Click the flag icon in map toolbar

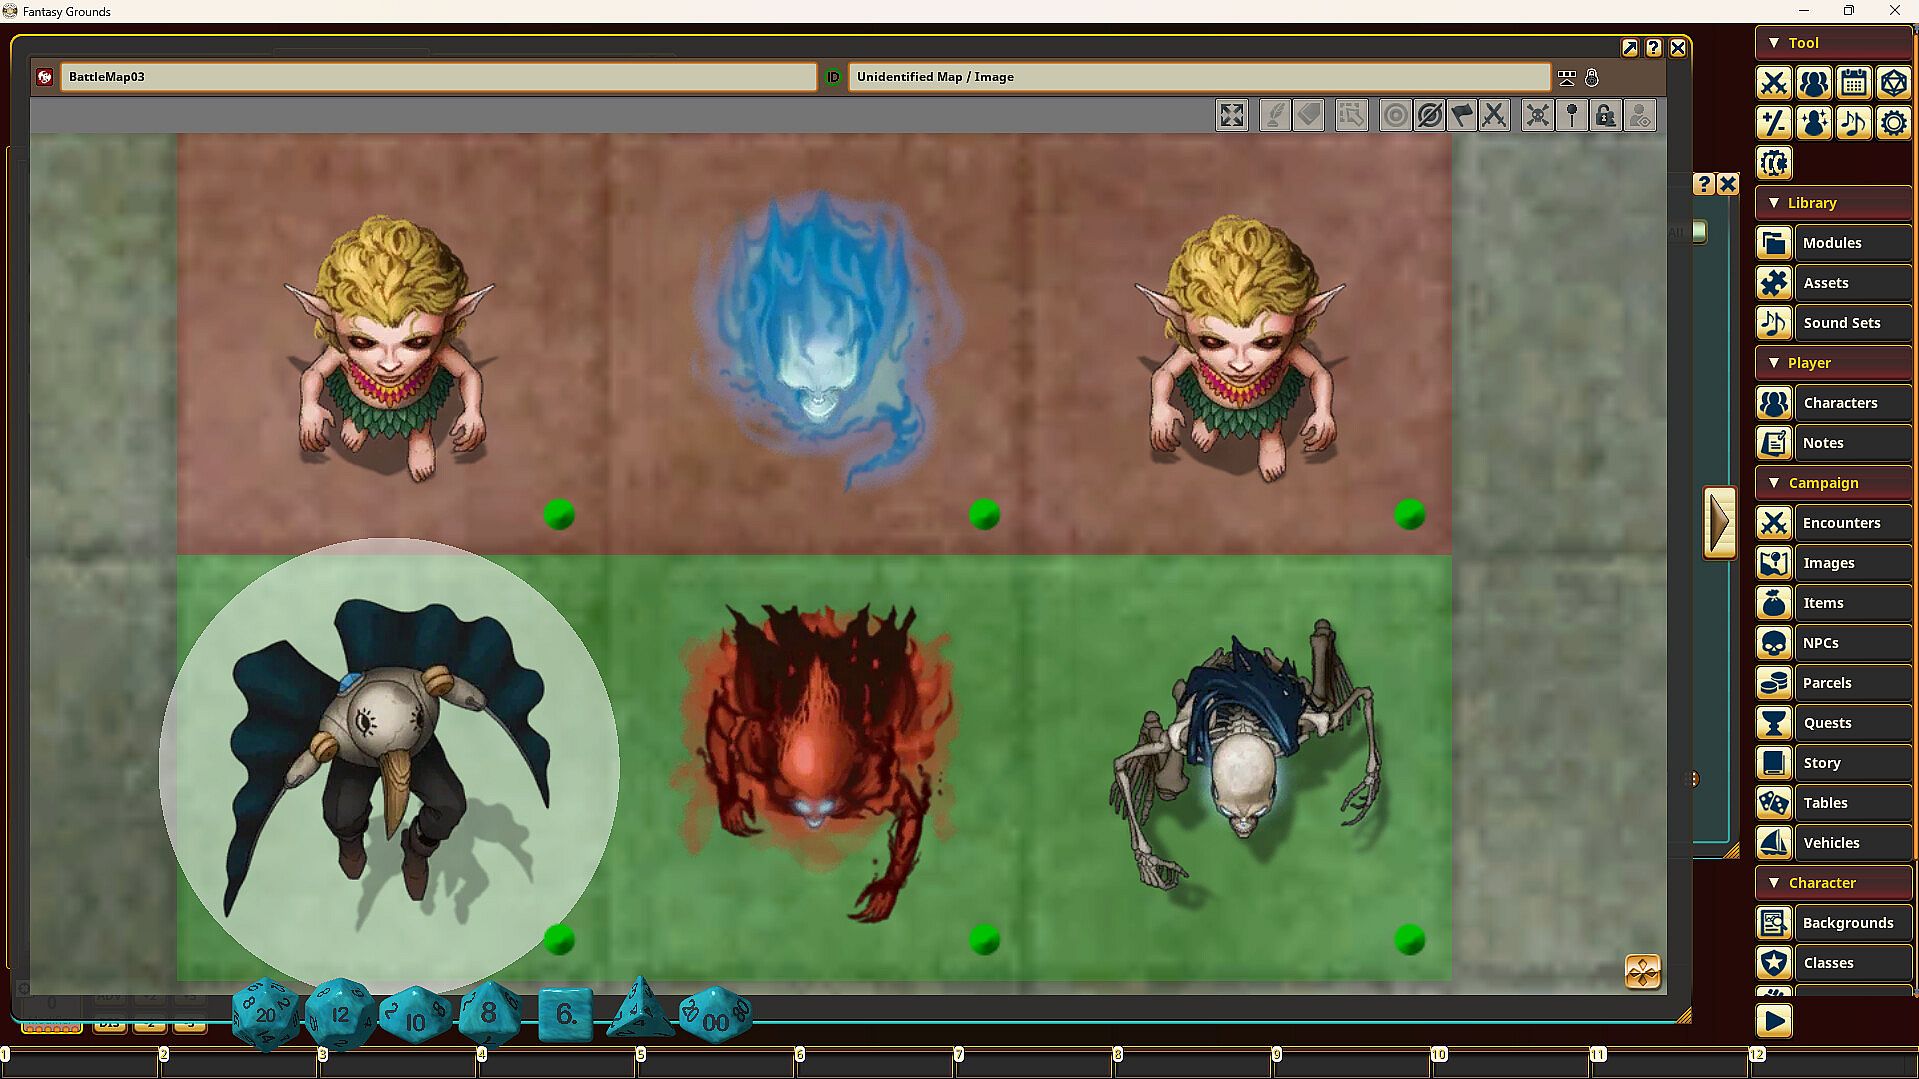(1462, 116)
